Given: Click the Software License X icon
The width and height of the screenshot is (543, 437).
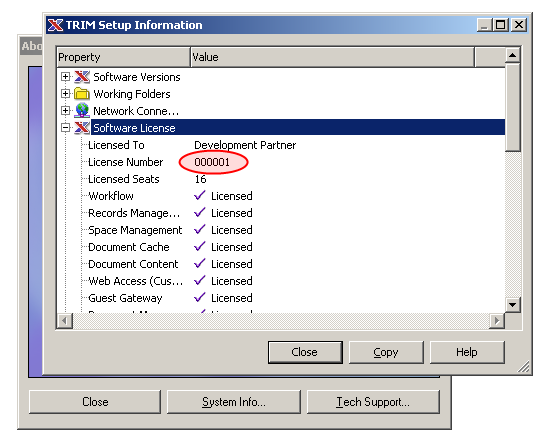Looking at the screenshot, I should click(x=82, y=128).
